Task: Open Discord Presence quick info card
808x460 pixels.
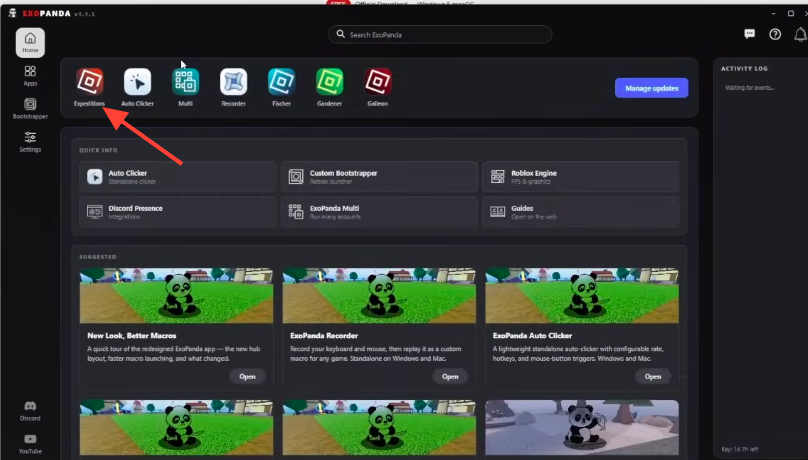Action: point(178,212)
